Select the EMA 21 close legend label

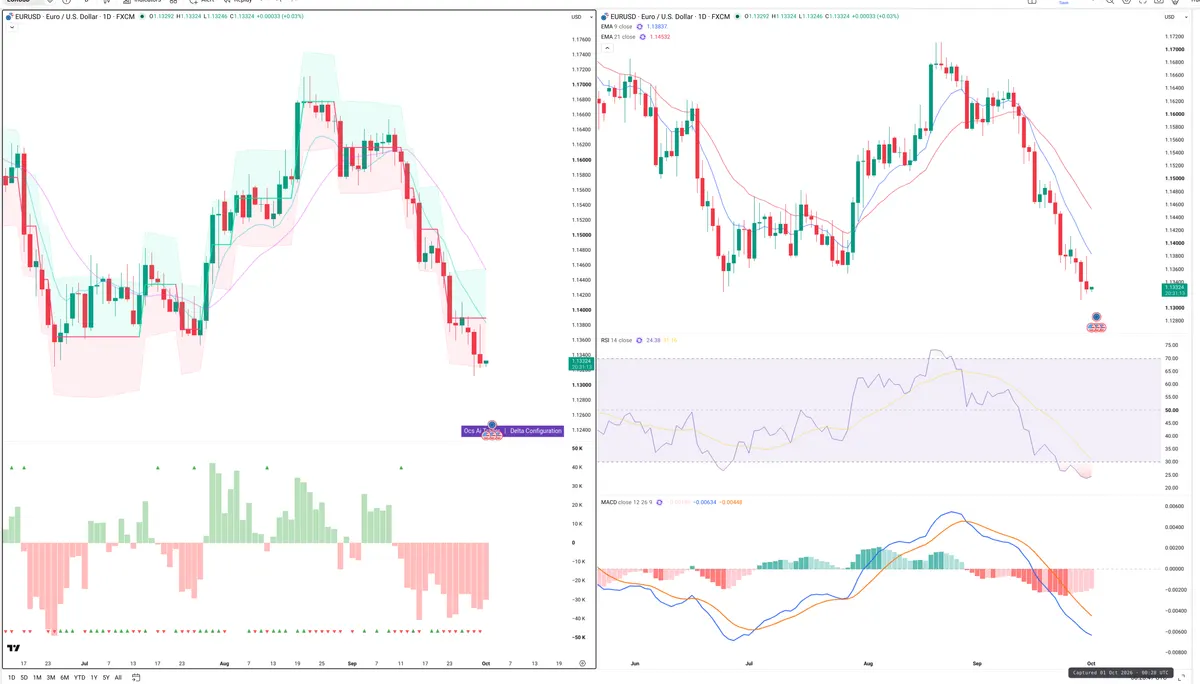617,36
